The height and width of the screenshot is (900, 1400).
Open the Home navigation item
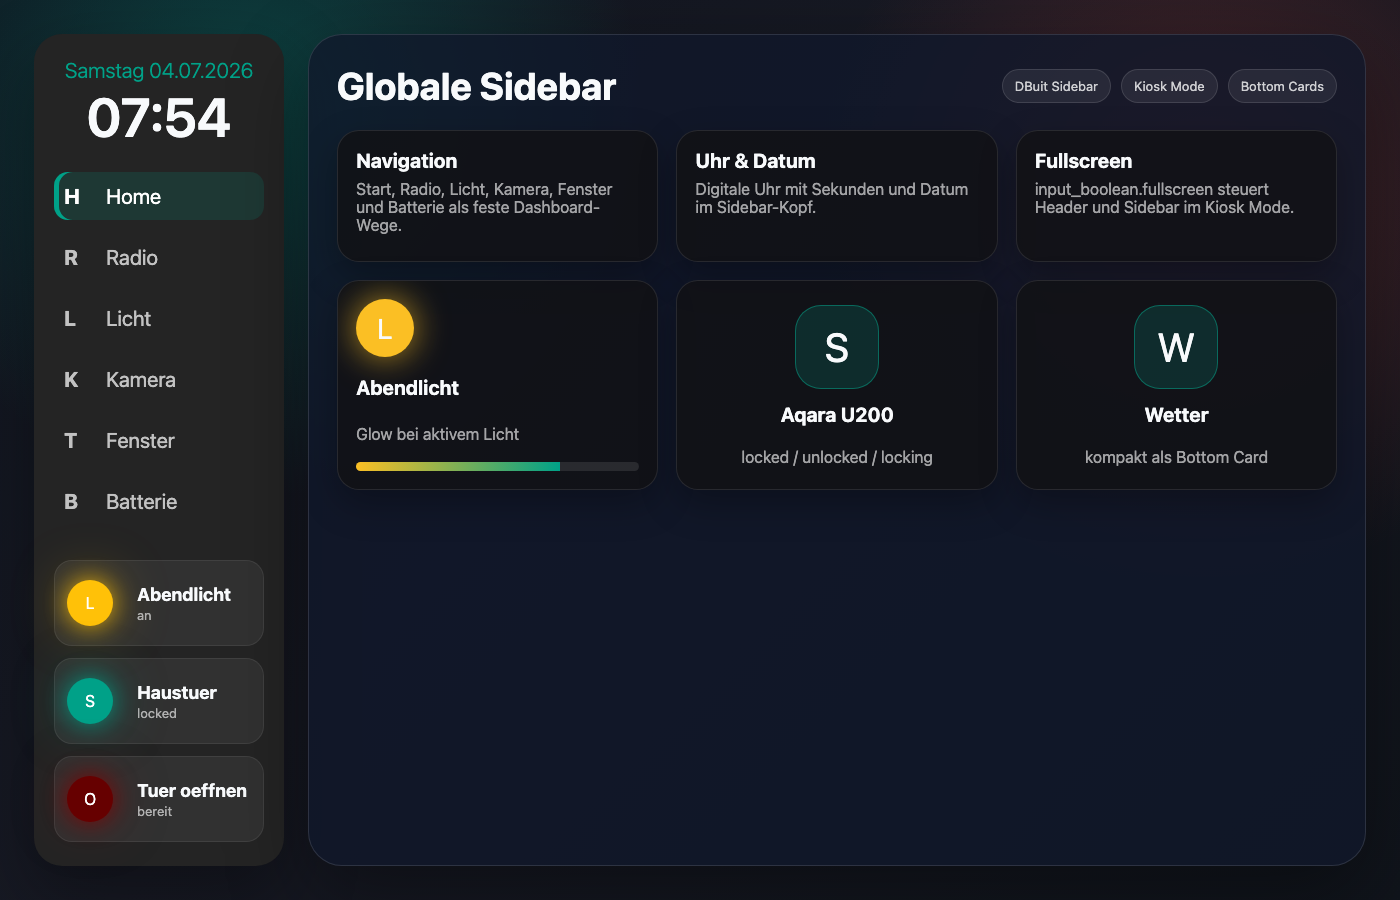click(x=159, y=196)
